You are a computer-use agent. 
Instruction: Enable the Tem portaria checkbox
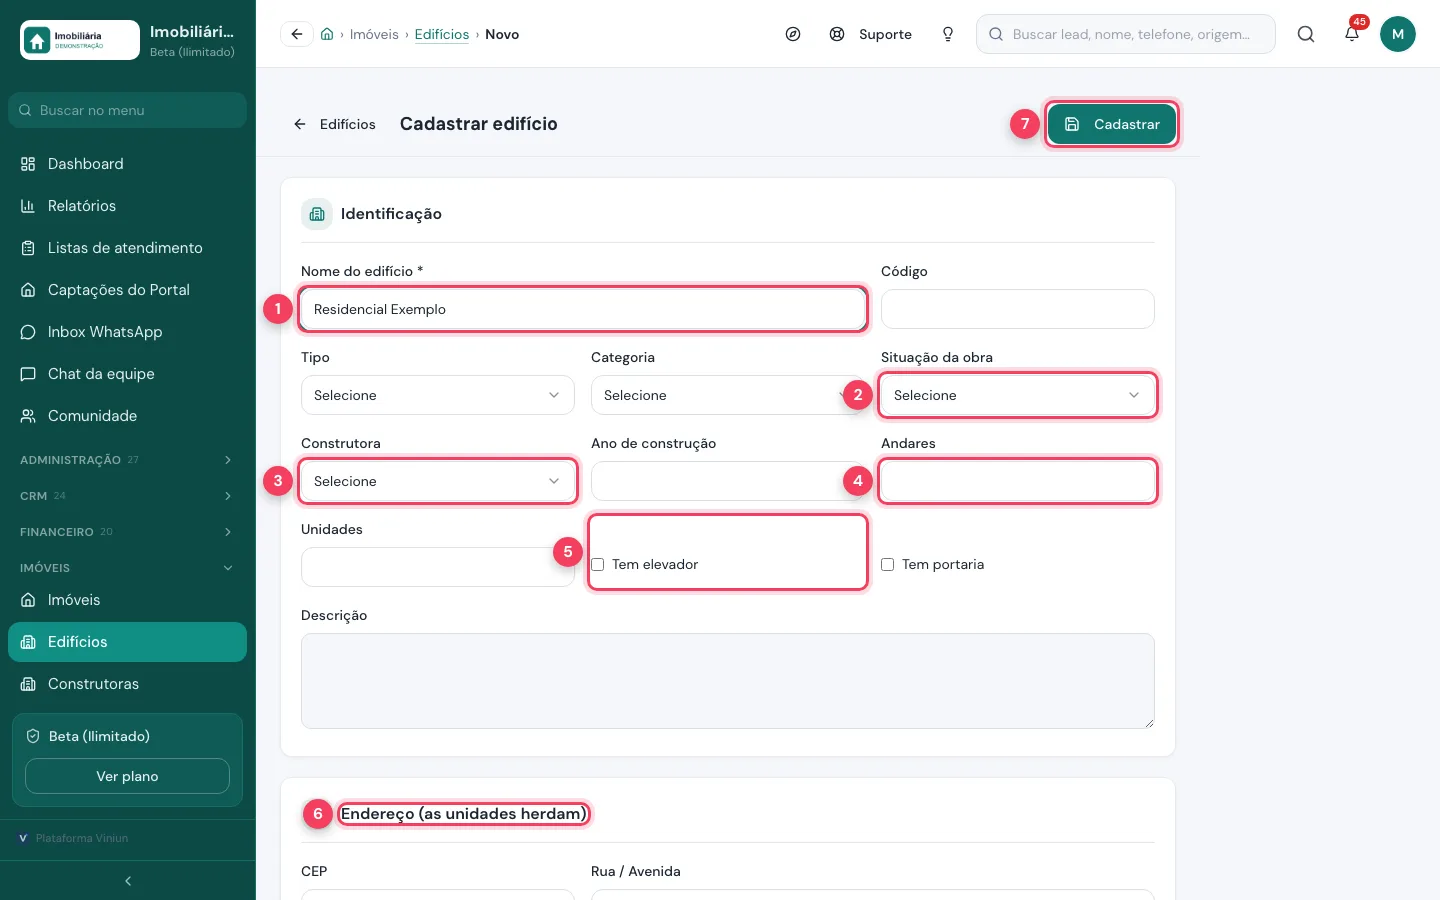[x=888, y=565]
